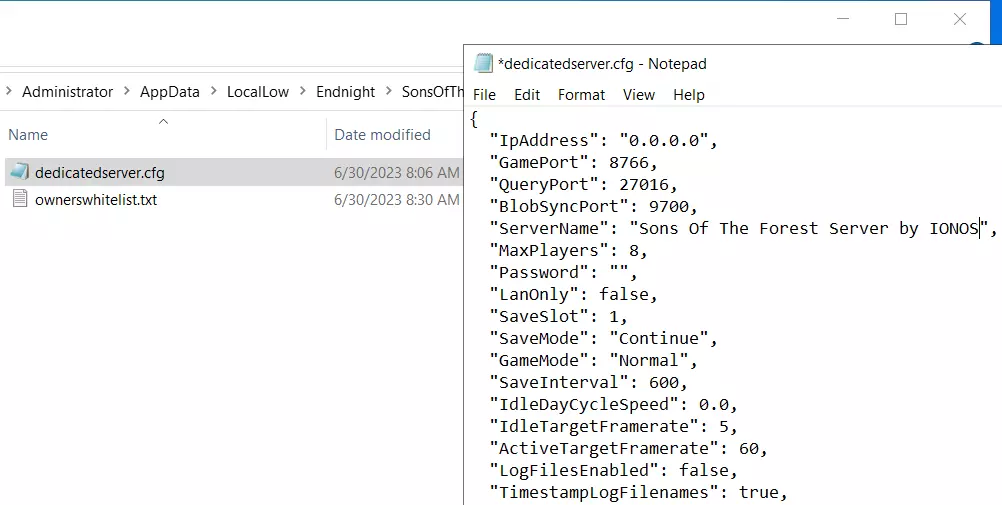Click the dedicatedserver.cfg file icon
Image resolution: width=1002 pixels, height=505 pixels.
point(20,173)
